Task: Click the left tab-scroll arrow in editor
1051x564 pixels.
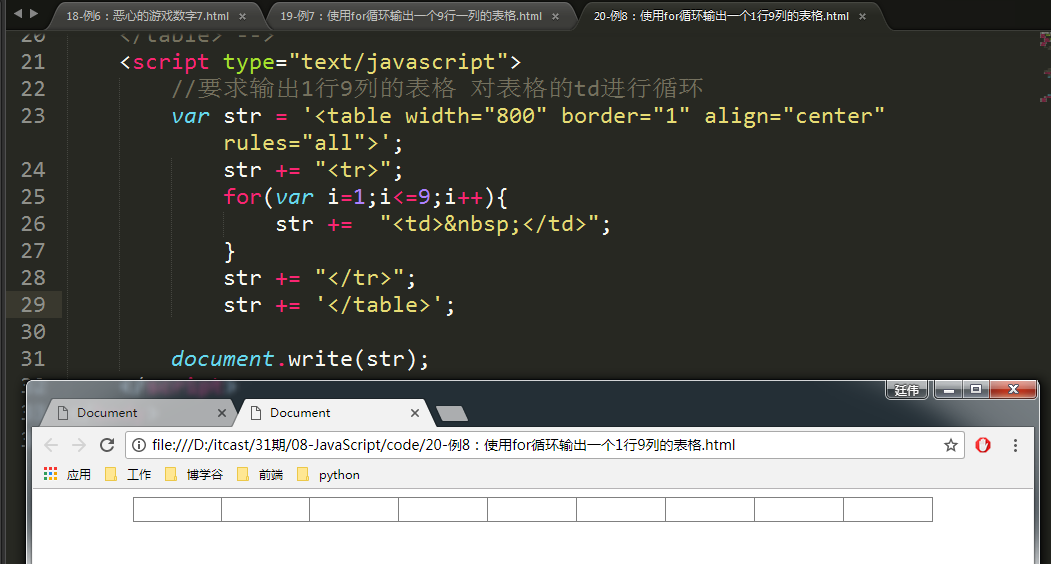Action: tap(17, 13)
